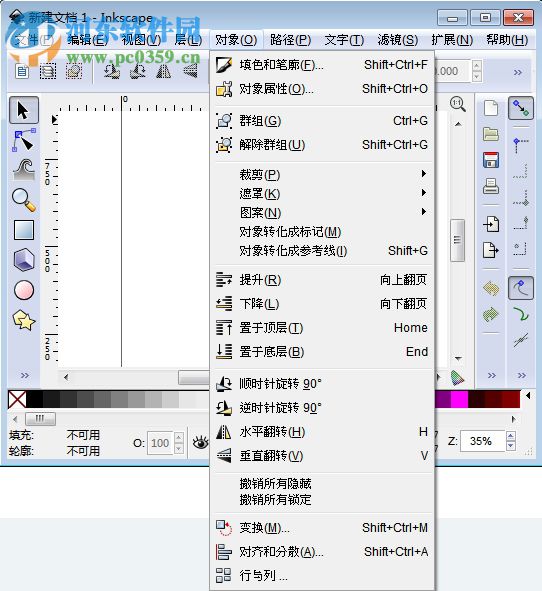Select the Zoom magnifier tool

(24, 200)
